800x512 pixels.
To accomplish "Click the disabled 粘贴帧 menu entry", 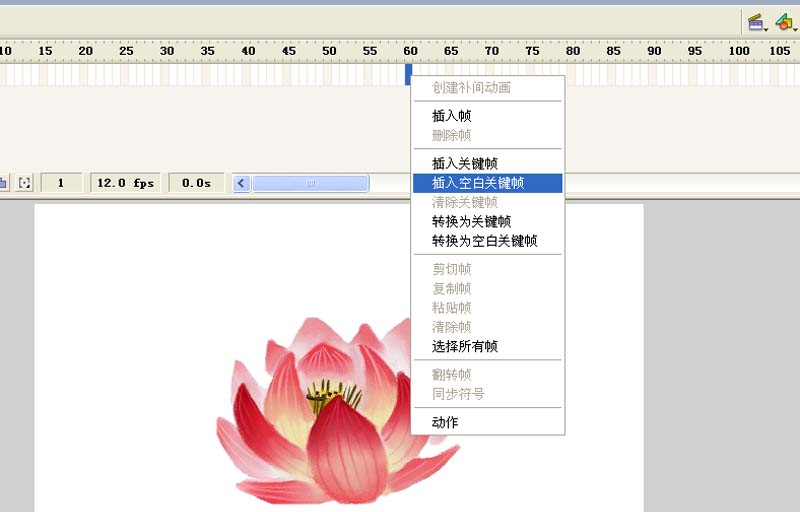I will [487, 308].
